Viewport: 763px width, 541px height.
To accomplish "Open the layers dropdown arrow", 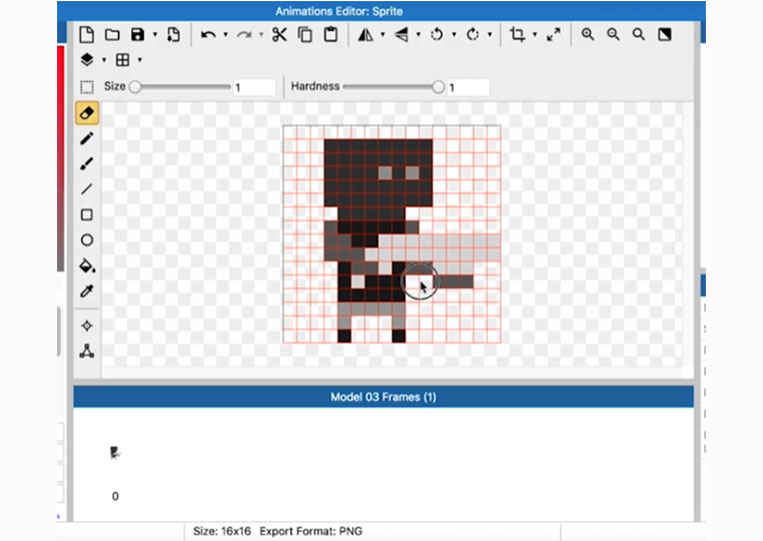I will [x=104, y=60].
